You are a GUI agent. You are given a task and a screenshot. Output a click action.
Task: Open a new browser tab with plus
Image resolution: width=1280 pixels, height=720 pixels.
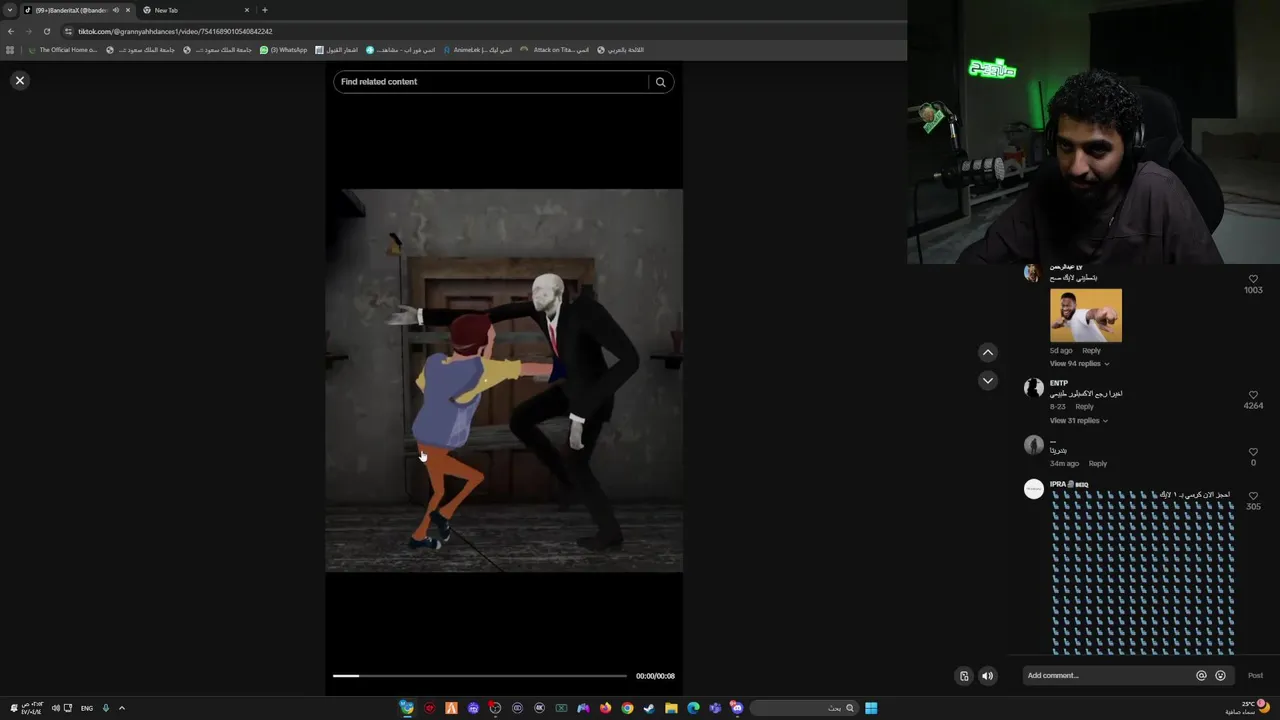[264, 10]
